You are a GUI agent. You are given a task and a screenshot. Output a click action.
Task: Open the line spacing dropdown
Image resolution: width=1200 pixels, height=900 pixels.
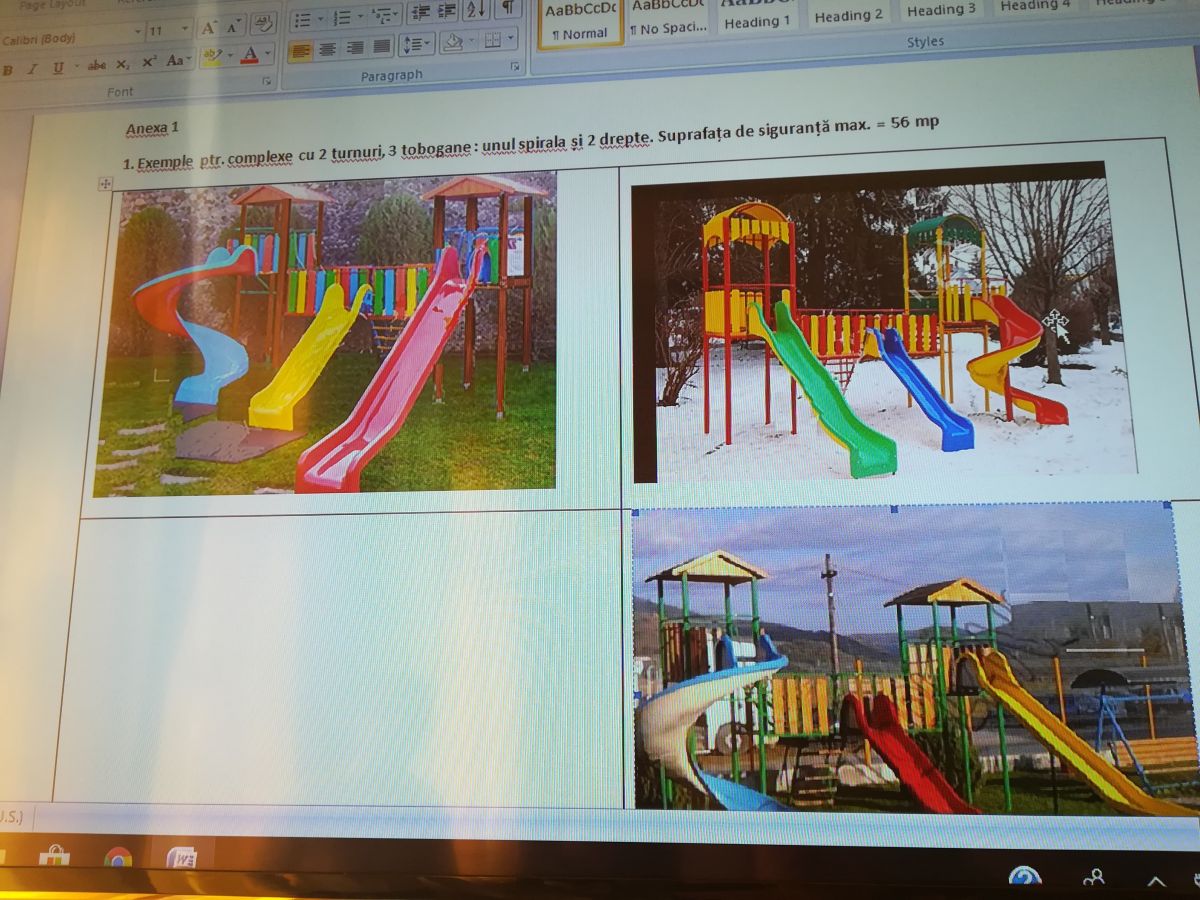click(x=416, y=44)
